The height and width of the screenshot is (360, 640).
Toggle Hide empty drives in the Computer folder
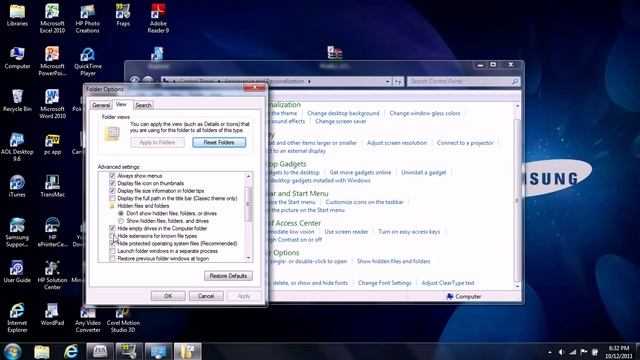[112, 229]
